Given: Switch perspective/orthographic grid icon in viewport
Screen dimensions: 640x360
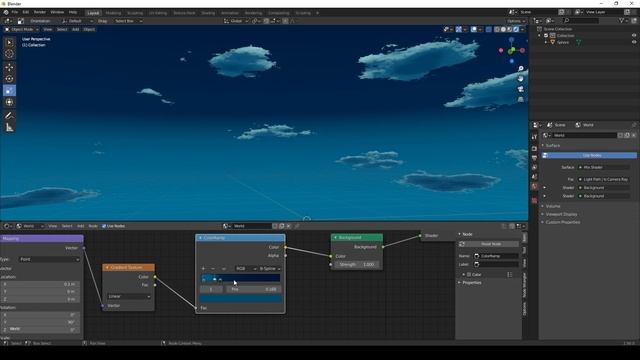Looking at the screenshot, I should coord(520,99).
